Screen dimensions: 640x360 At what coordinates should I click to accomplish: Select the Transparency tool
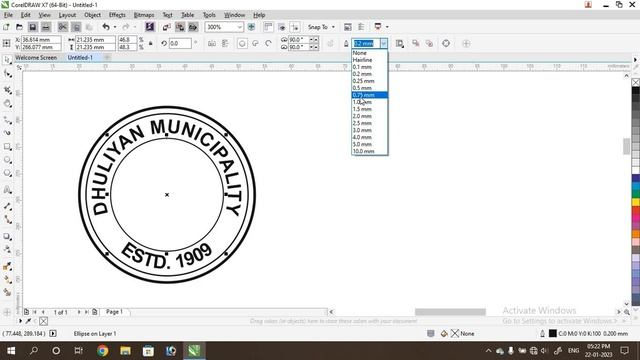7,249
